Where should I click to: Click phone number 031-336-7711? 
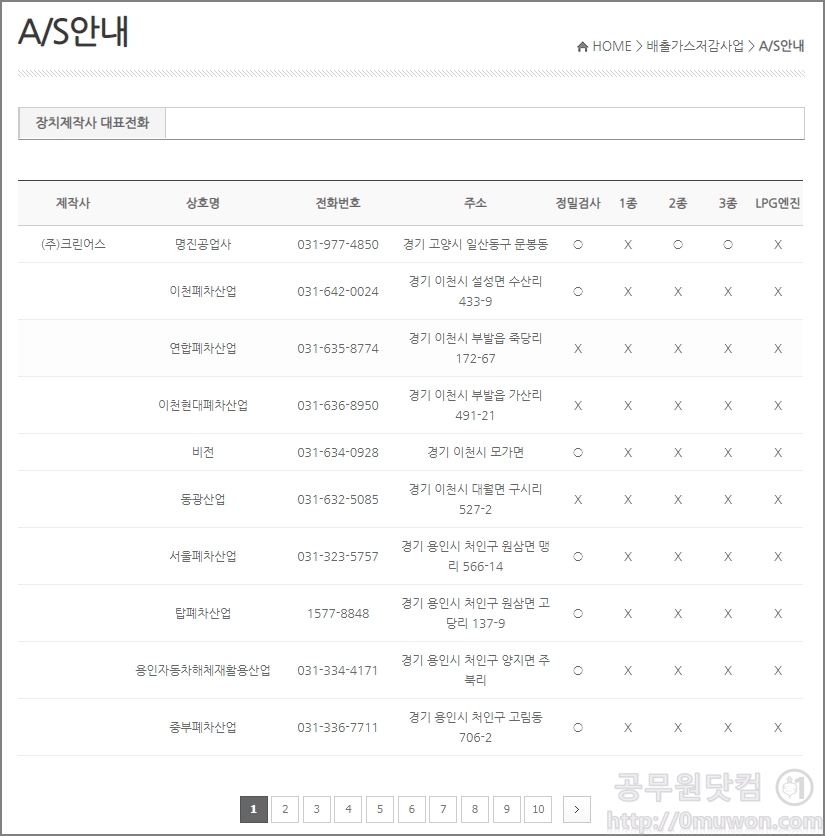click(x=338, y=728)
